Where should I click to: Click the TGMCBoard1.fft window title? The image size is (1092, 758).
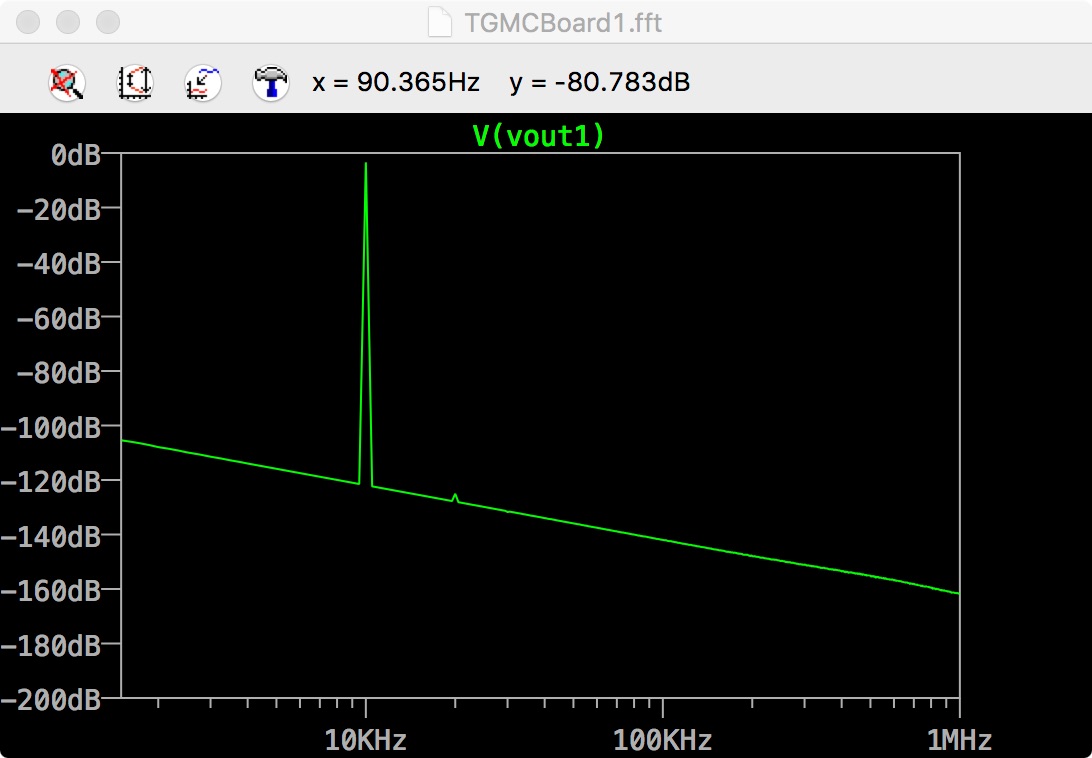click(563, 23)
